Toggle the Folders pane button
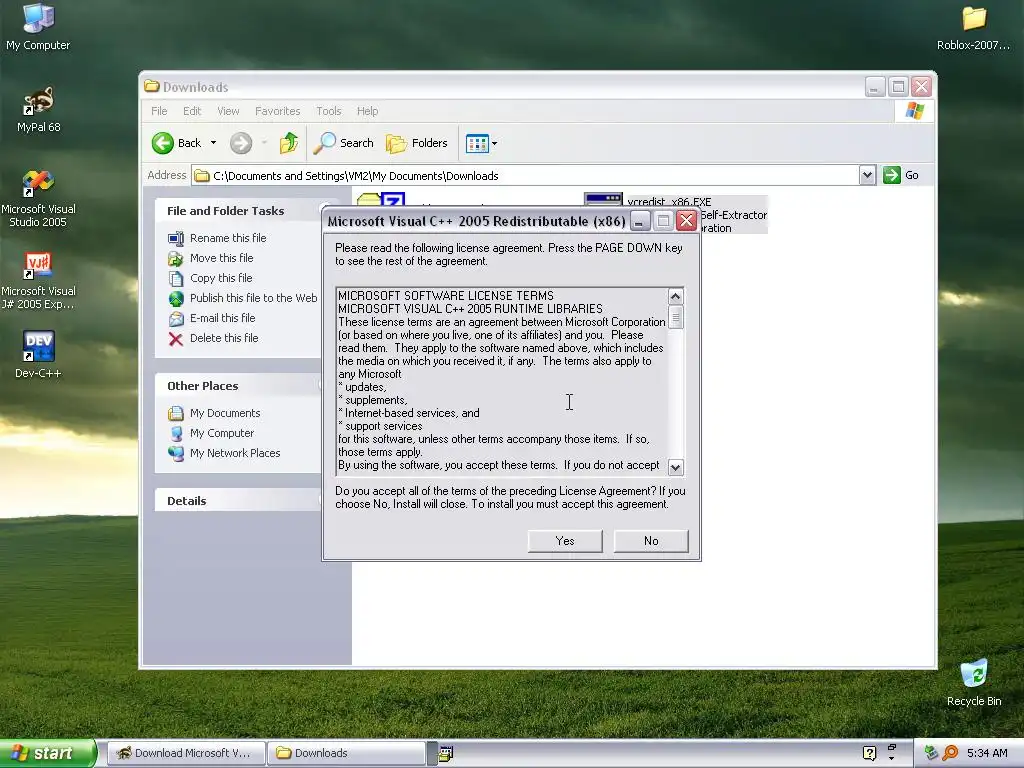The width and height of the screenshot is (1024, 768). point(417,143)
